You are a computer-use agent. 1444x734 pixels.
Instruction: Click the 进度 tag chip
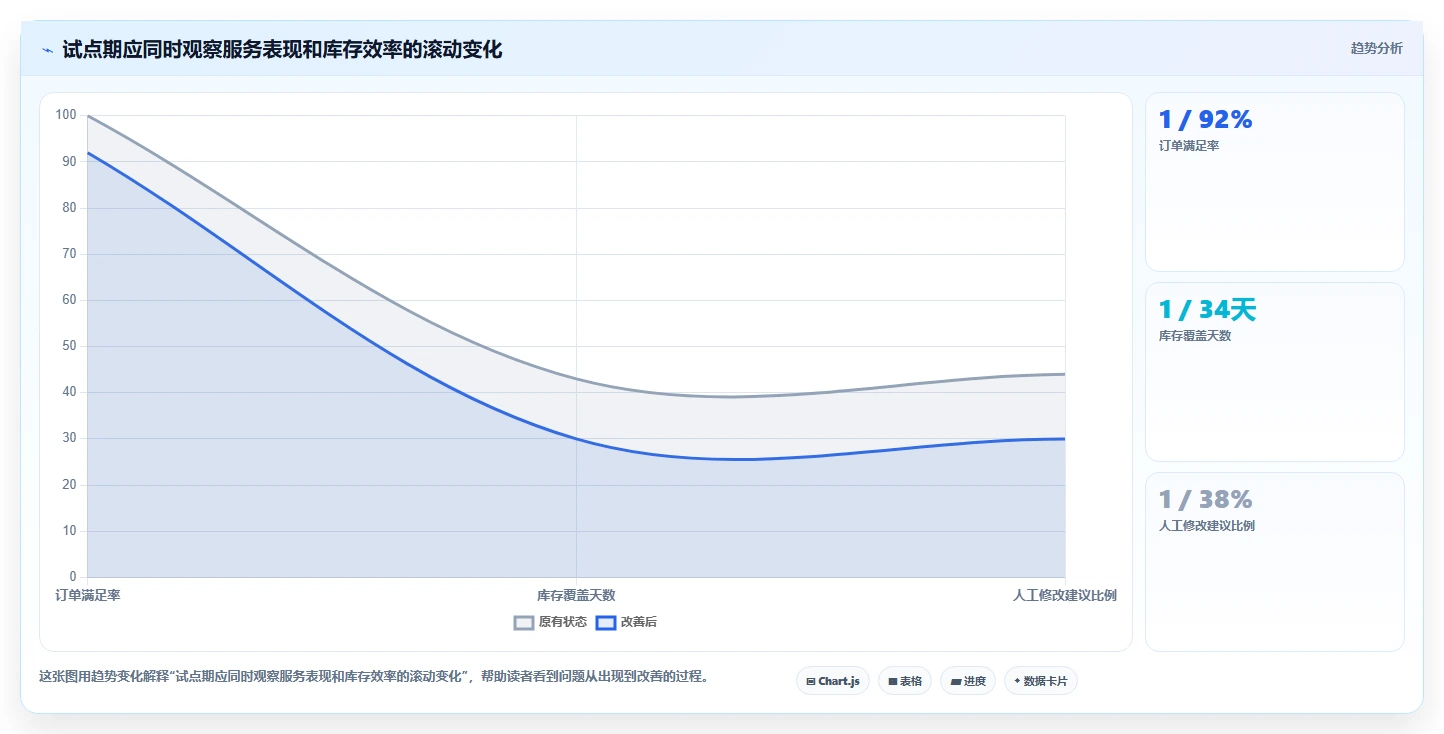968,681
